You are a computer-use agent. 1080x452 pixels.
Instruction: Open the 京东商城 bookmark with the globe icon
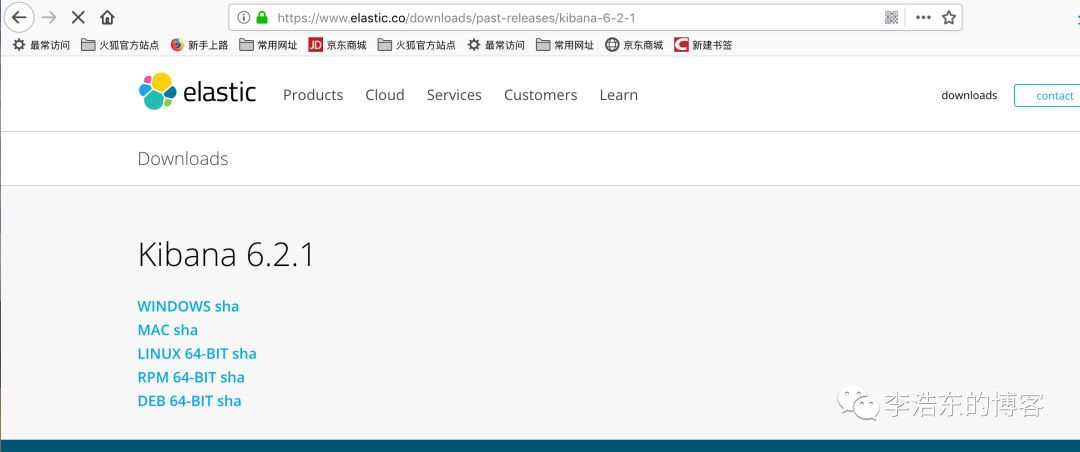pyautogui.click(x=634, y=45)
